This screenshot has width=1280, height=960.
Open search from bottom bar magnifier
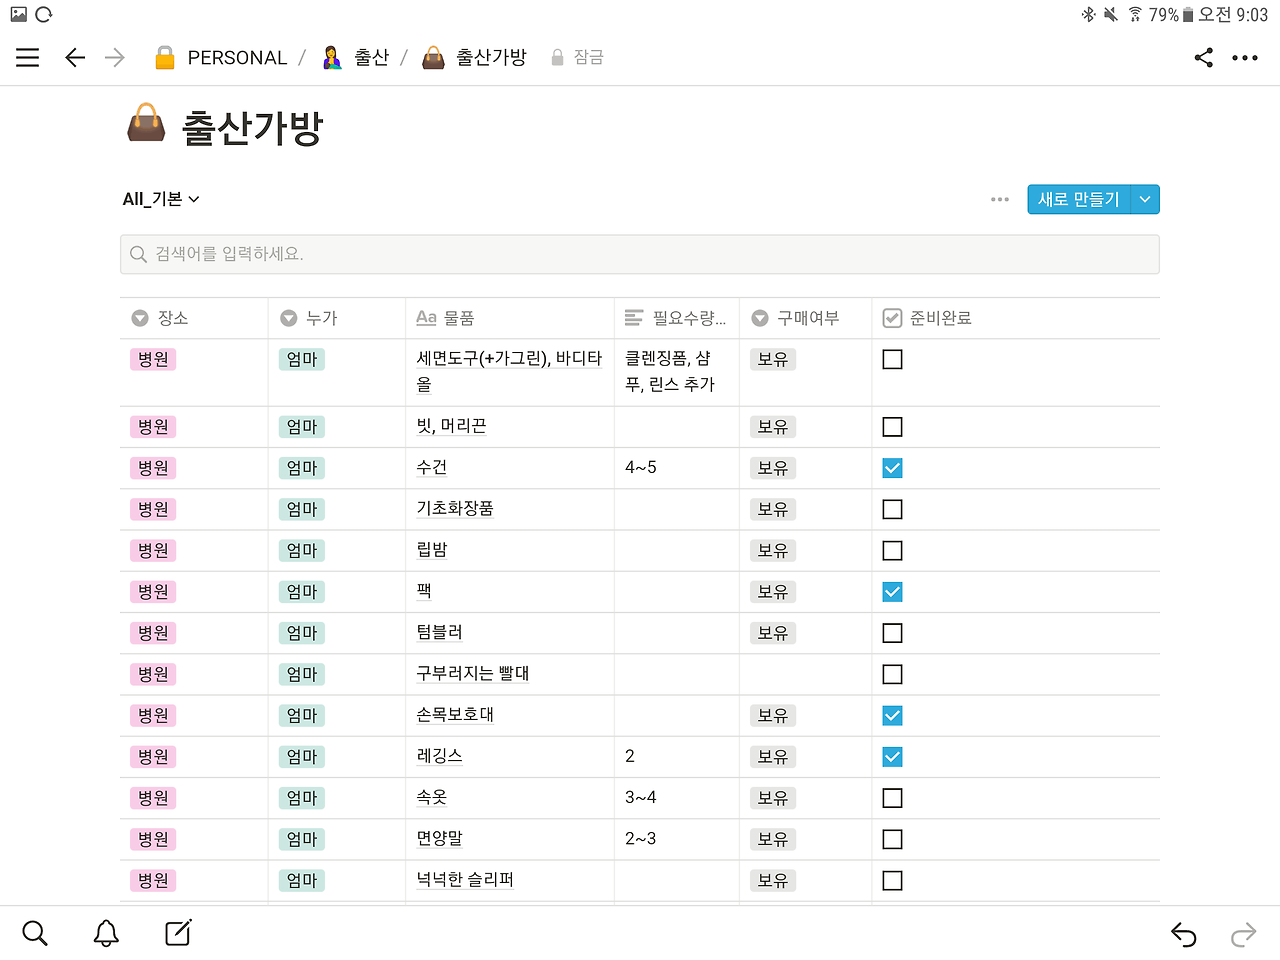tap(35, 933)
